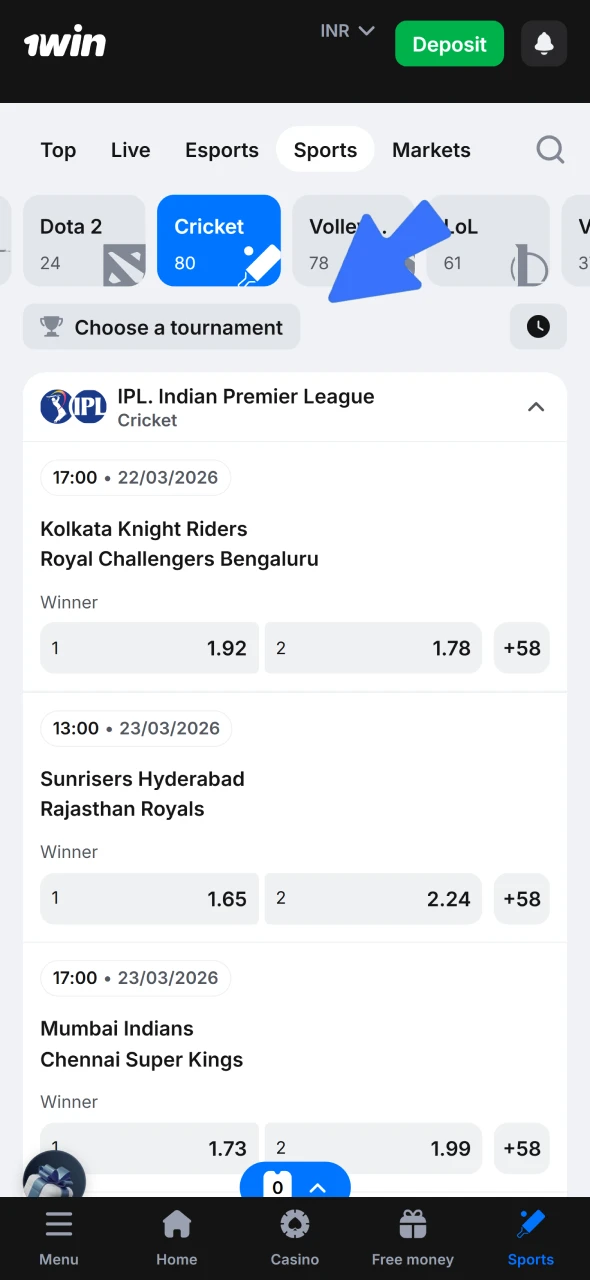The height and width of the screenshot is (1280, 590).
Task: Click the clock icon to filter by time
Action: [538, 327]
